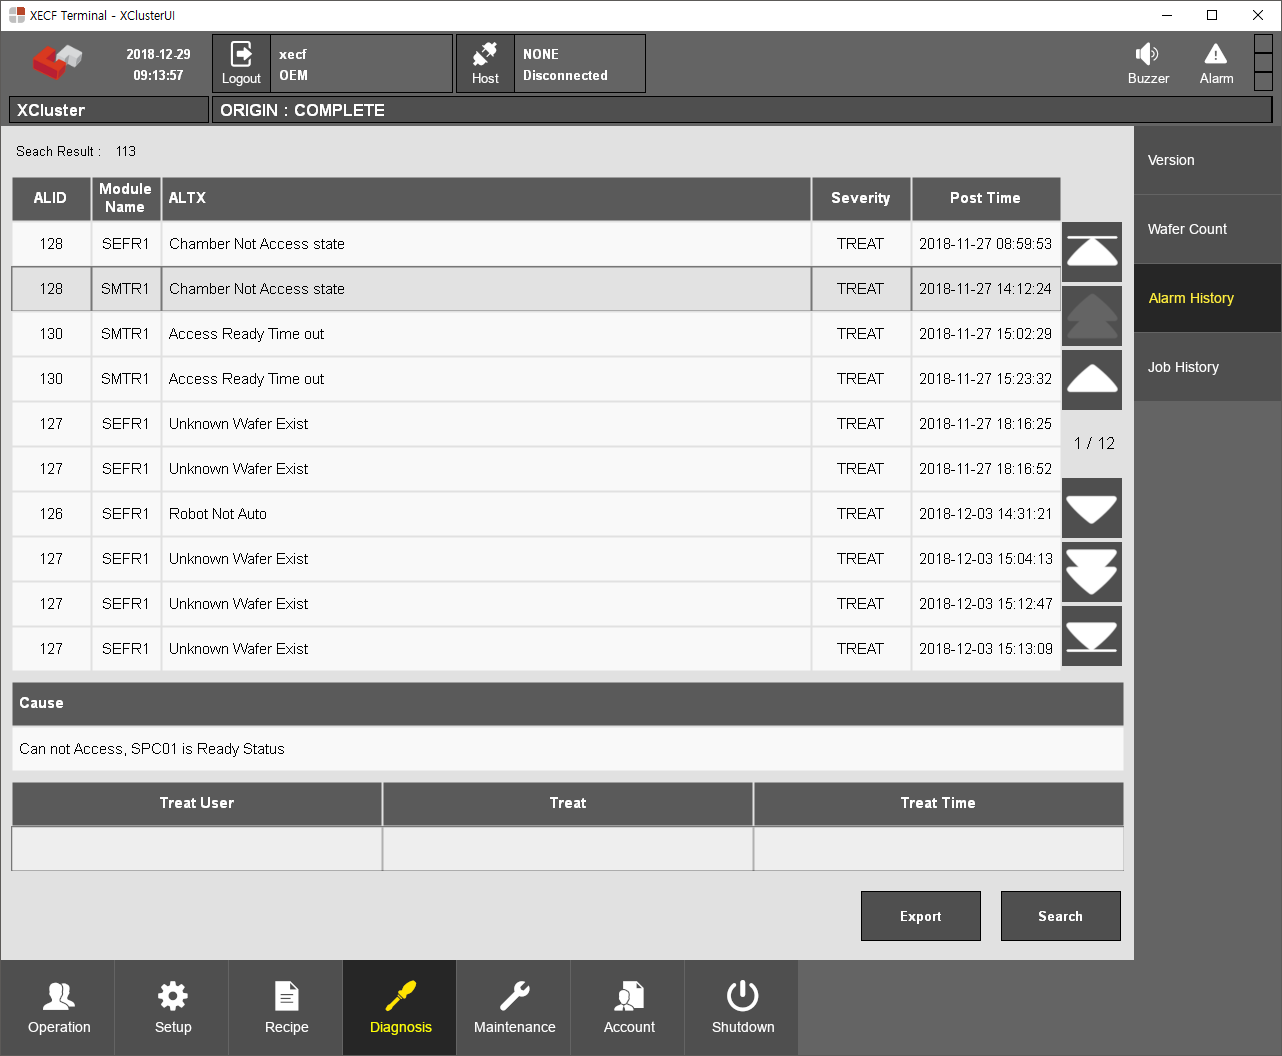The height and width of the screenshot is (1056, 1282).
Task: Open the Operation section
Action: [x=59, y=1008]
